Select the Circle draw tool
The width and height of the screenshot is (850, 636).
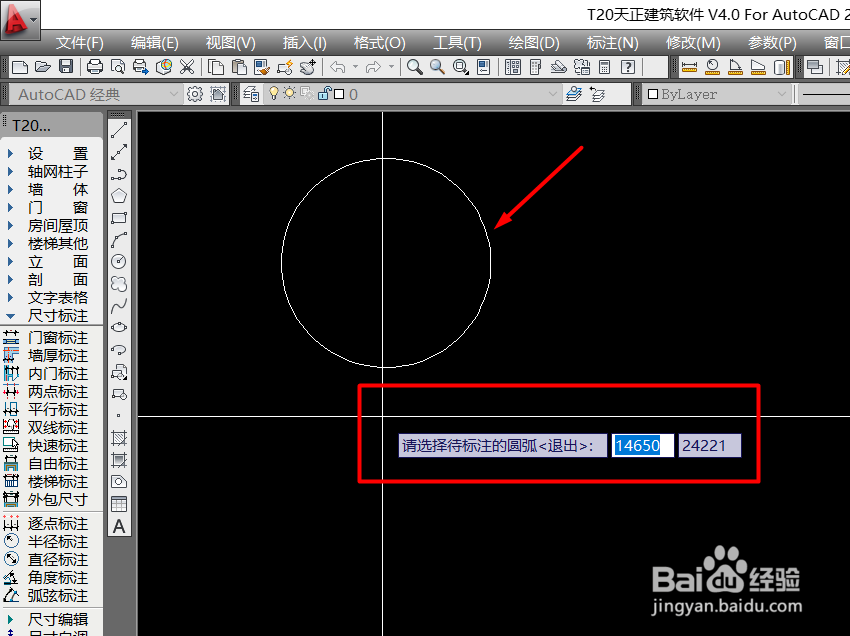point(119,261)
